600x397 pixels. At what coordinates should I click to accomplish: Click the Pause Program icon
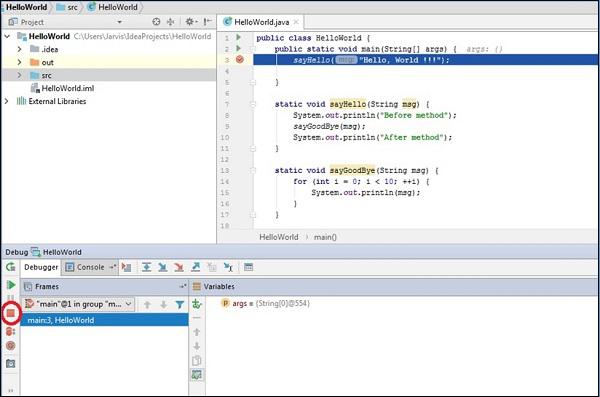click(11, 297)
